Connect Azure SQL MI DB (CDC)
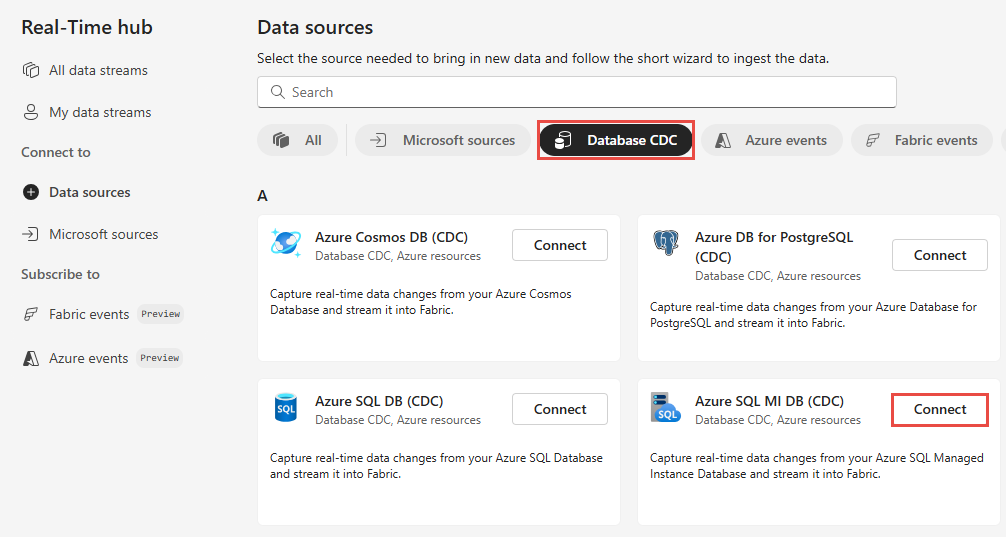 [x=939, y=409]
